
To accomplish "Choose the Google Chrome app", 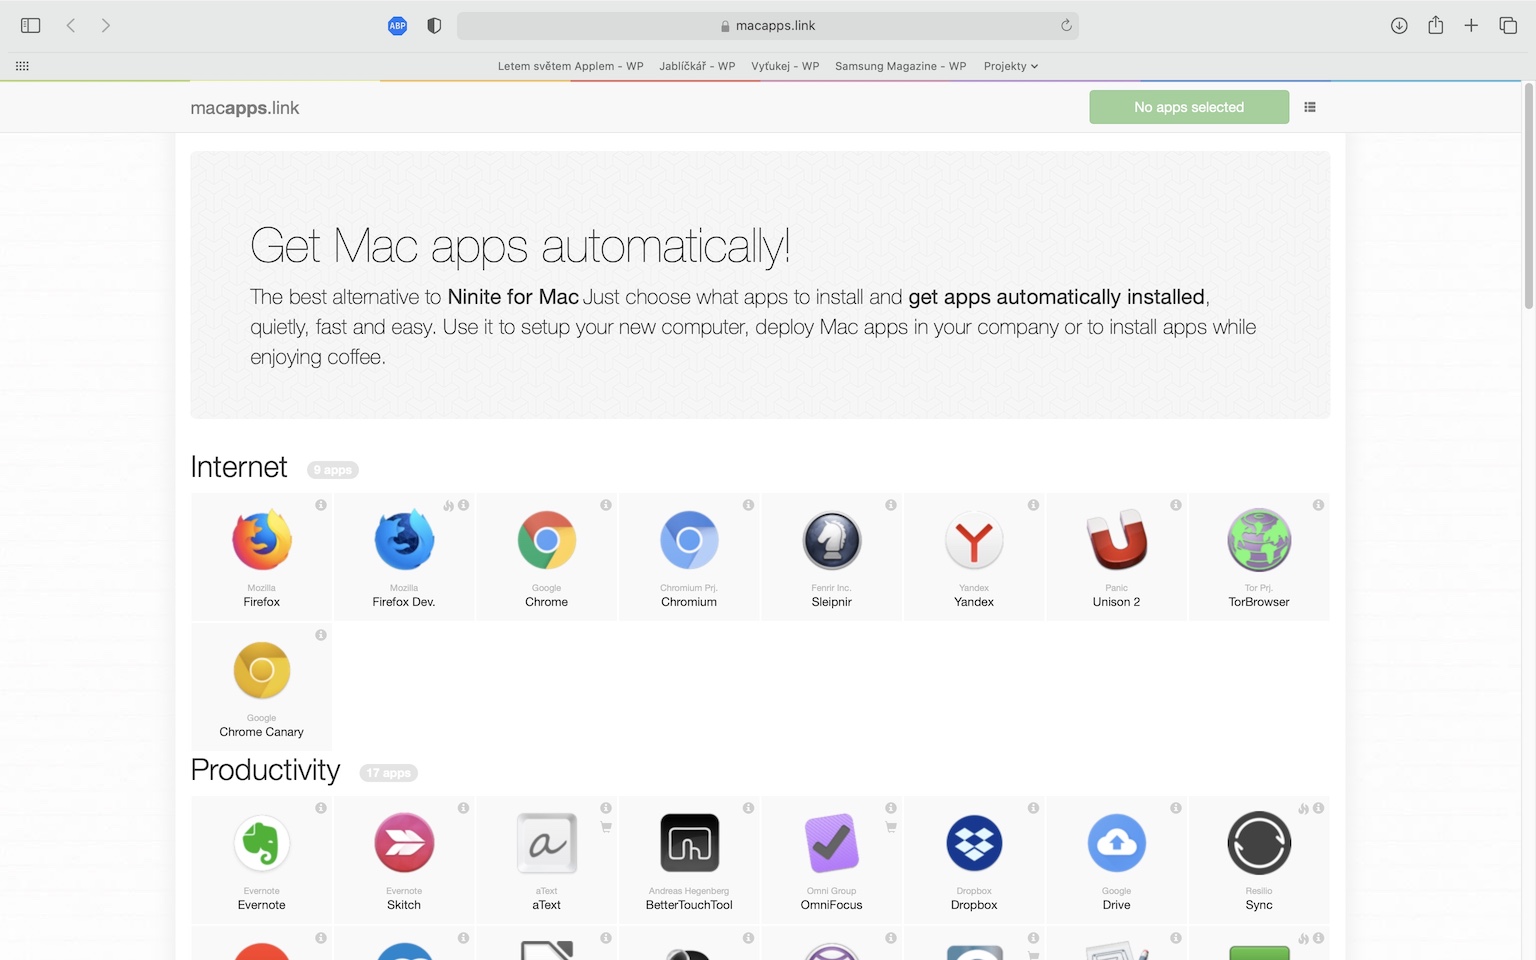I will [x=547, y=540].
